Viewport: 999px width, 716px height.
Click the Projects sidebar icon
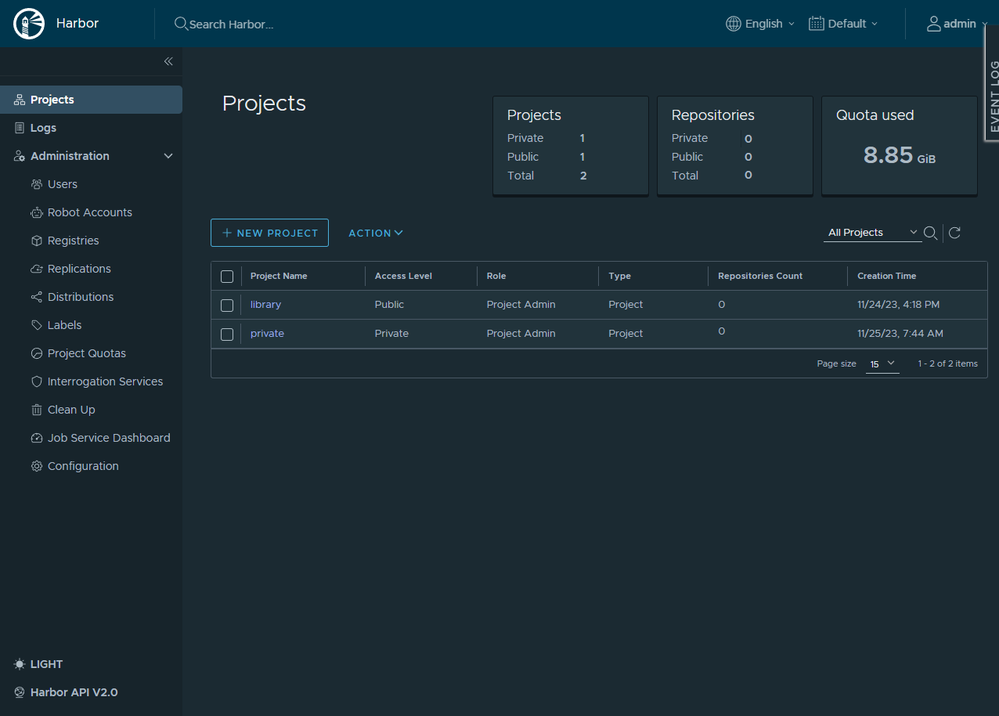20,99
